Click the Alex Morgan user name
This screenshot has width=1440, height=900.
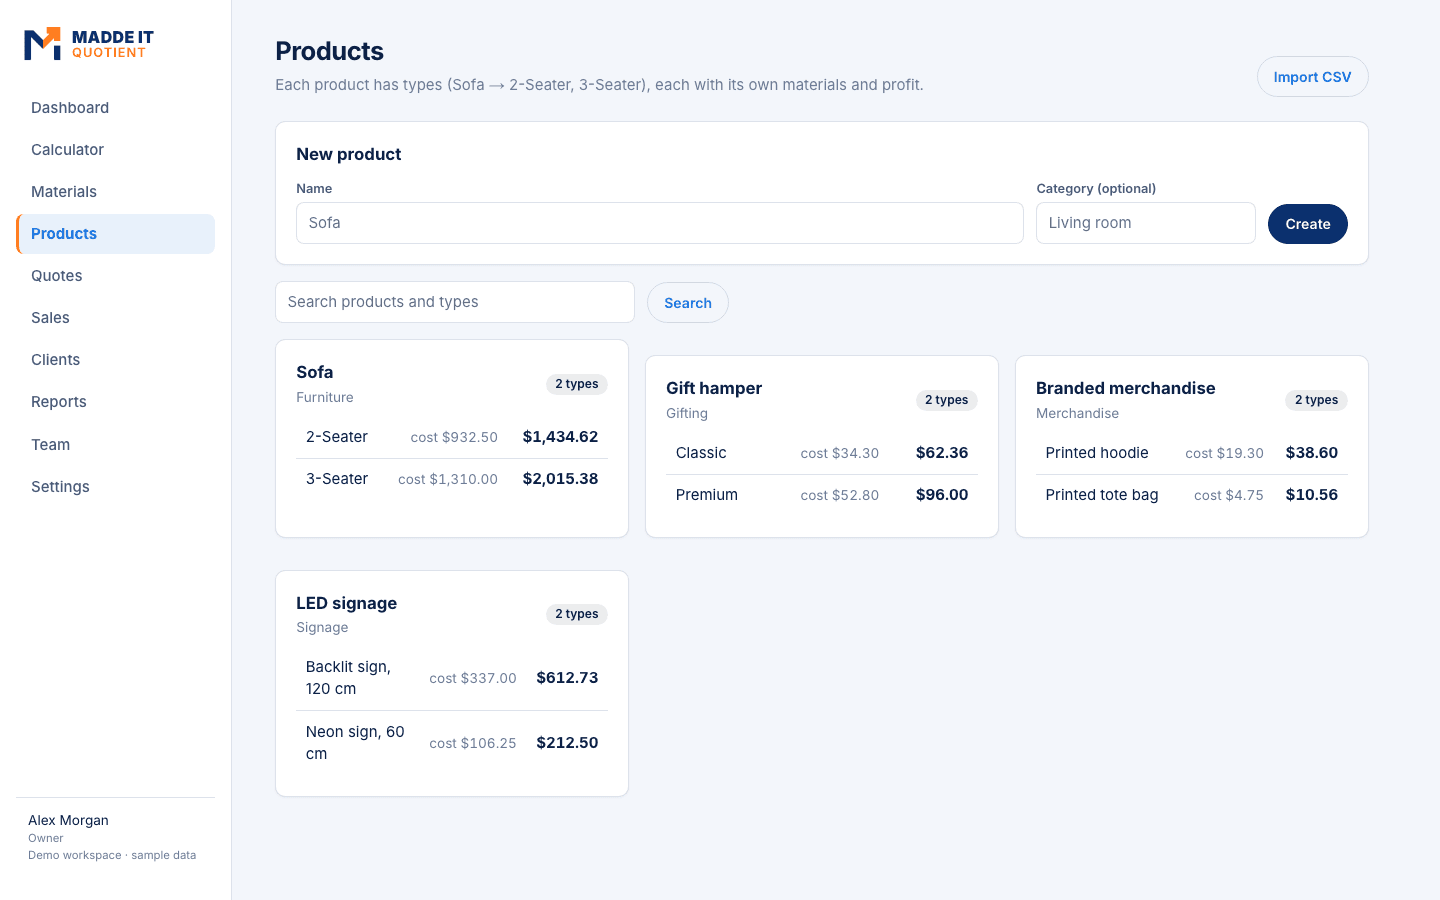click(x=68, y=820)
